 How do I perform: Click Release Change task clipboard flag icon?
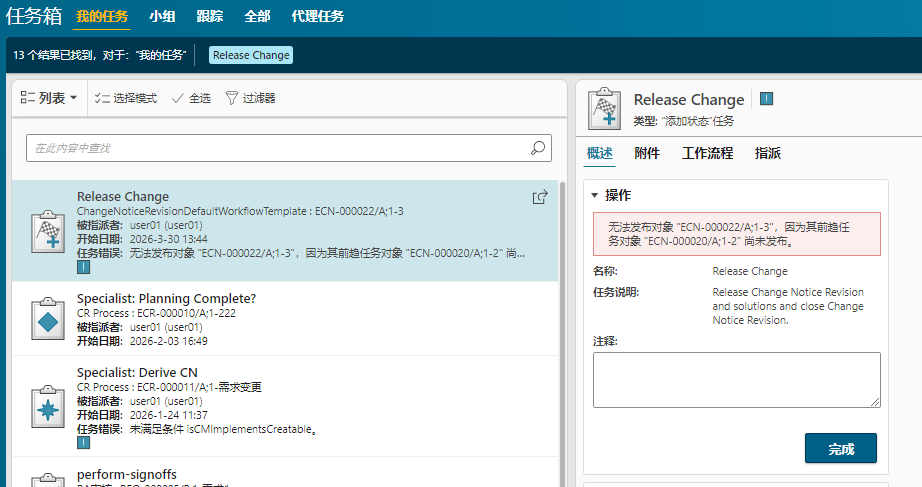(45, 231)
